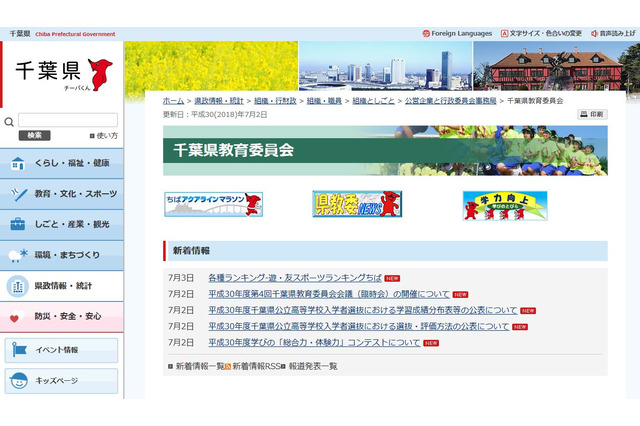
Task: Click the イベント情報 button
Action: click(x=61, y=350)
